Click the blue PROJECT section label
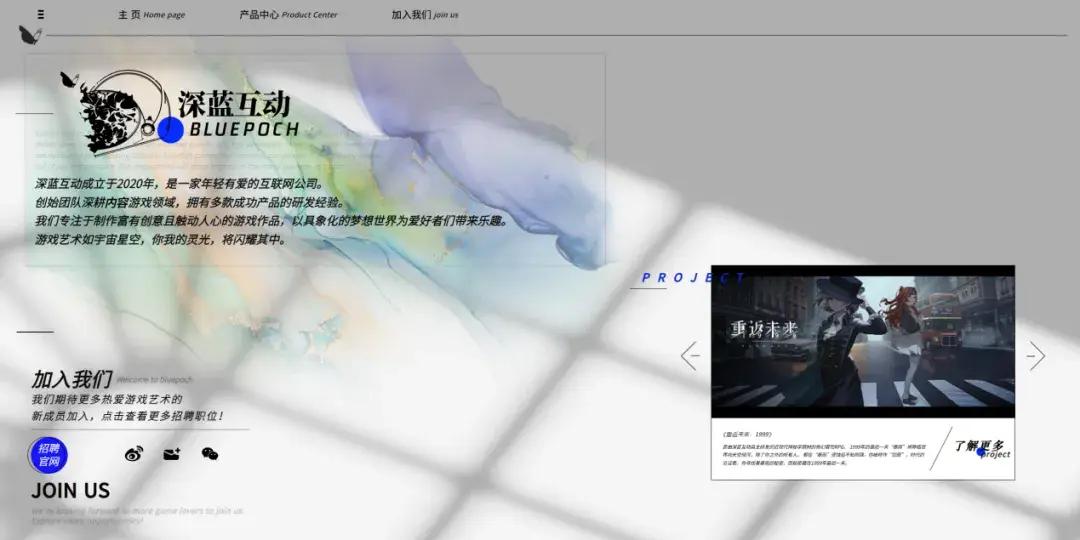 point(693,278)
